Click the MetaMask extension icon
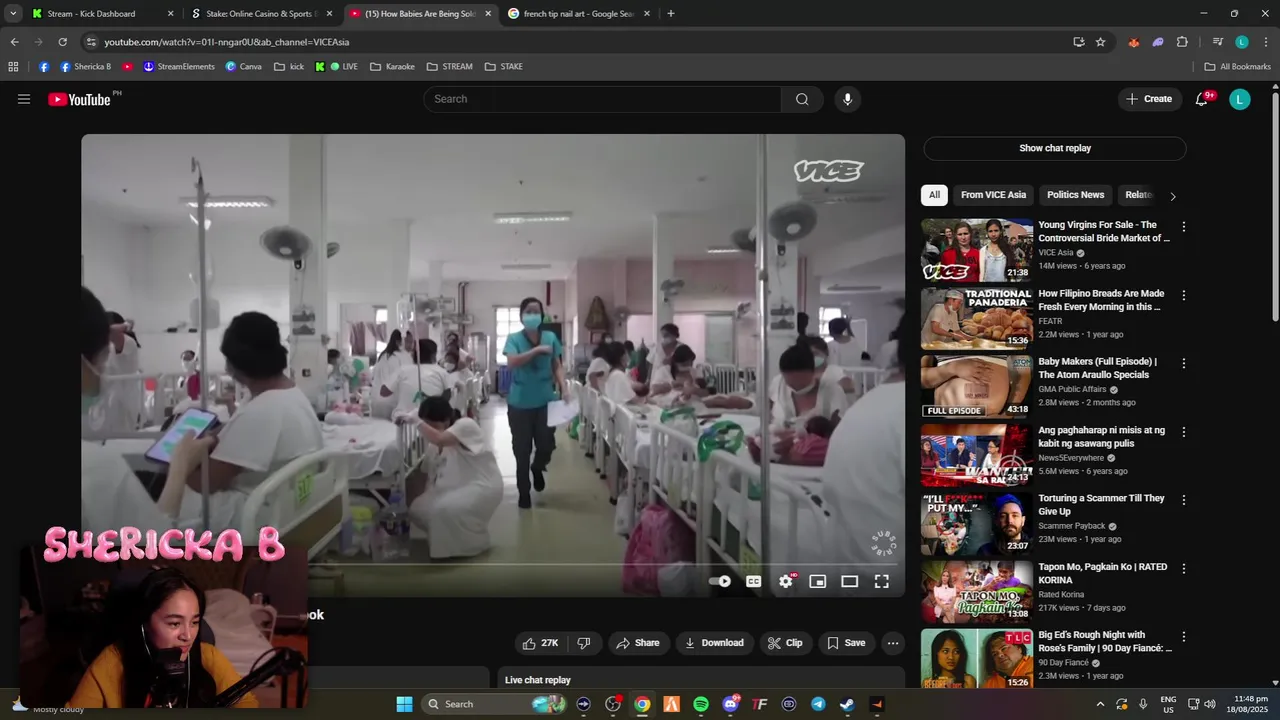Viewport: 1280px width, 720px height. tap(1133, 42)
